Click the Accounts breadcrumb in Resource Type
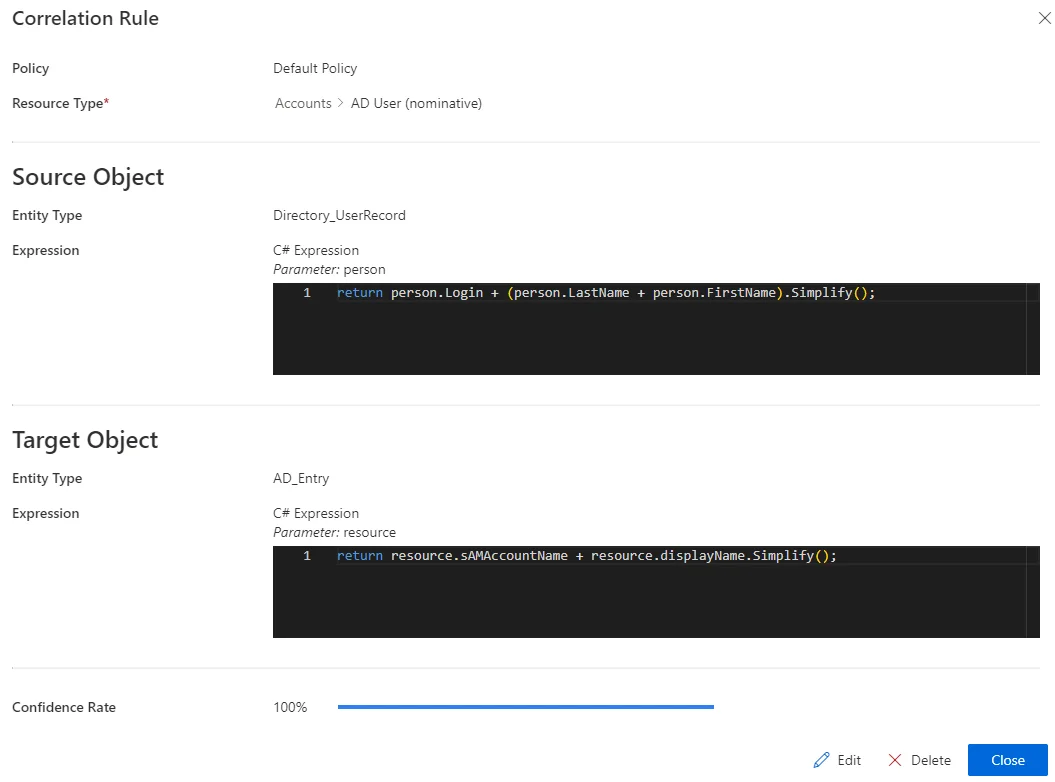The image size is (1055, 782). (303, 103)
